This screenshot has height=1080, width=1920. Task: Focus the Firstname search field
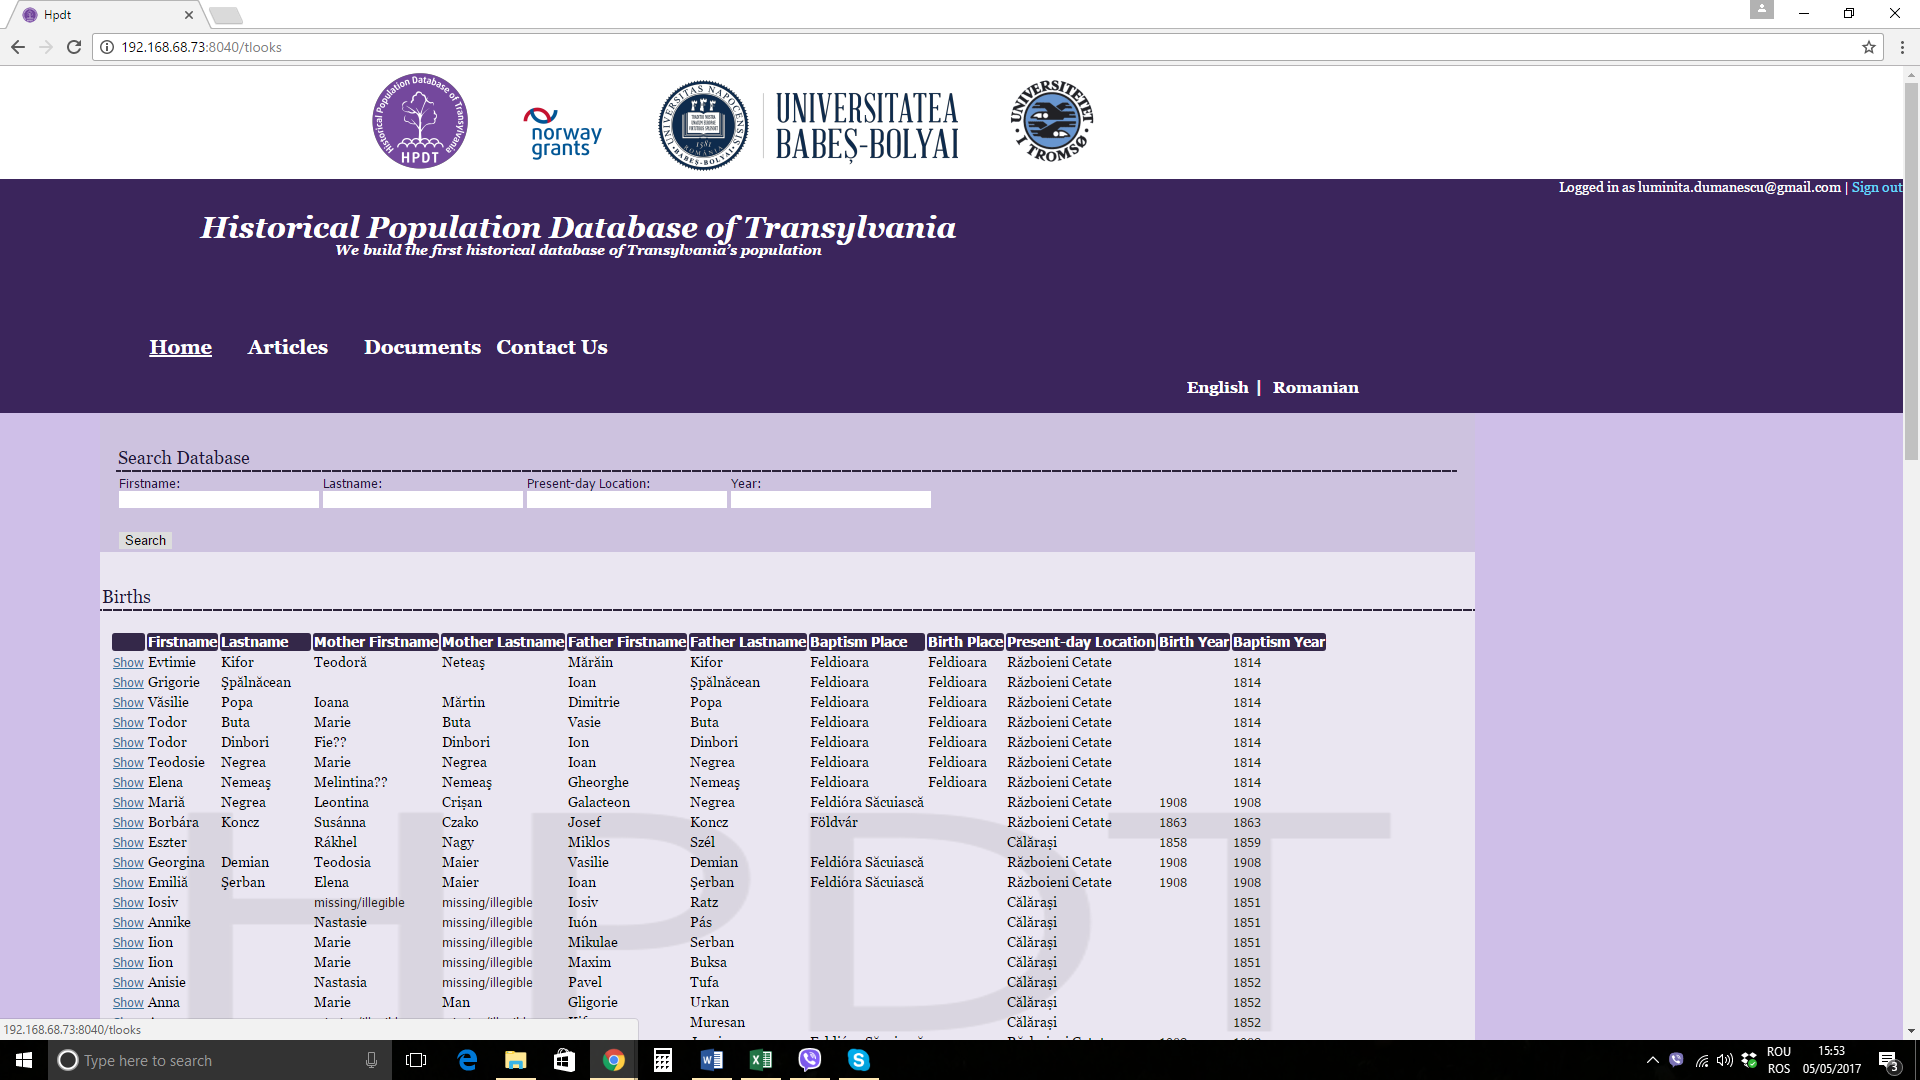pyautogui.click(x=219, y=499)
